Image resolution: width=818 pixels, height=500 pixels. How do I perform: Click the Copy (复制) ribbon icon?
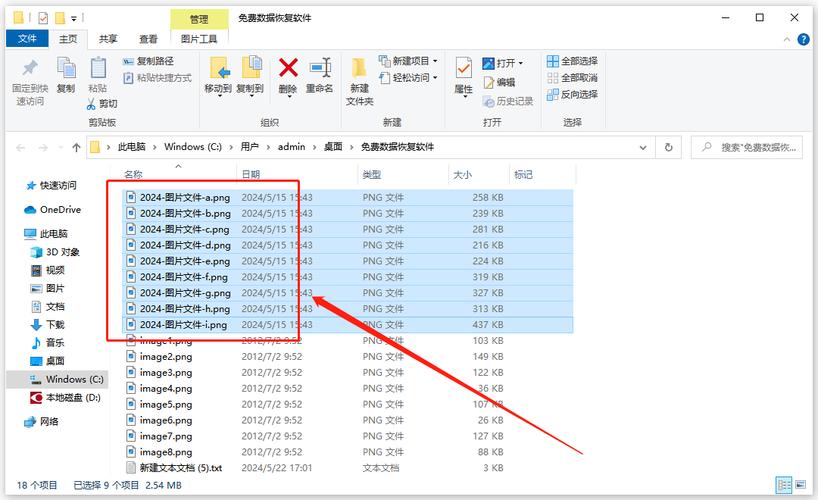66,68
